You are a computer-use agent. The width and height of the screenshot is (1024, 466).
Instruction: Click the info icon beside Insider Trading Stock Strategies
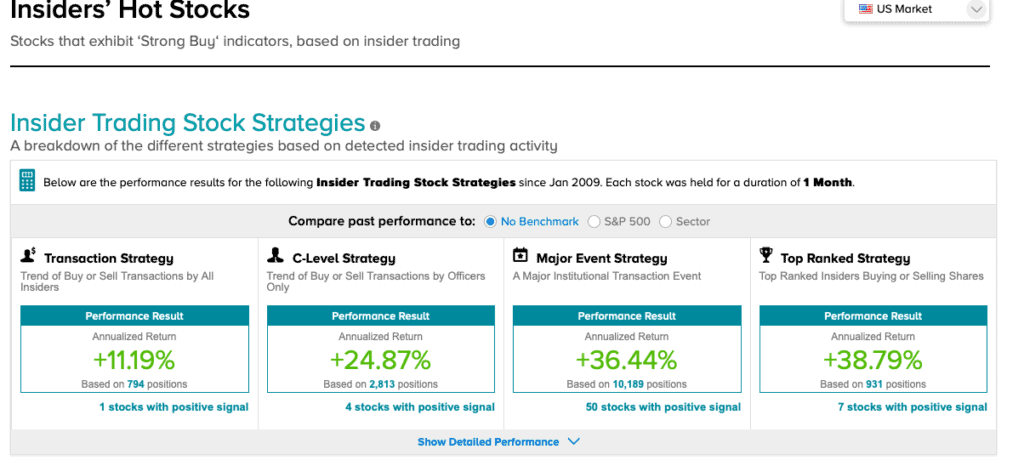tap(375, 125)
